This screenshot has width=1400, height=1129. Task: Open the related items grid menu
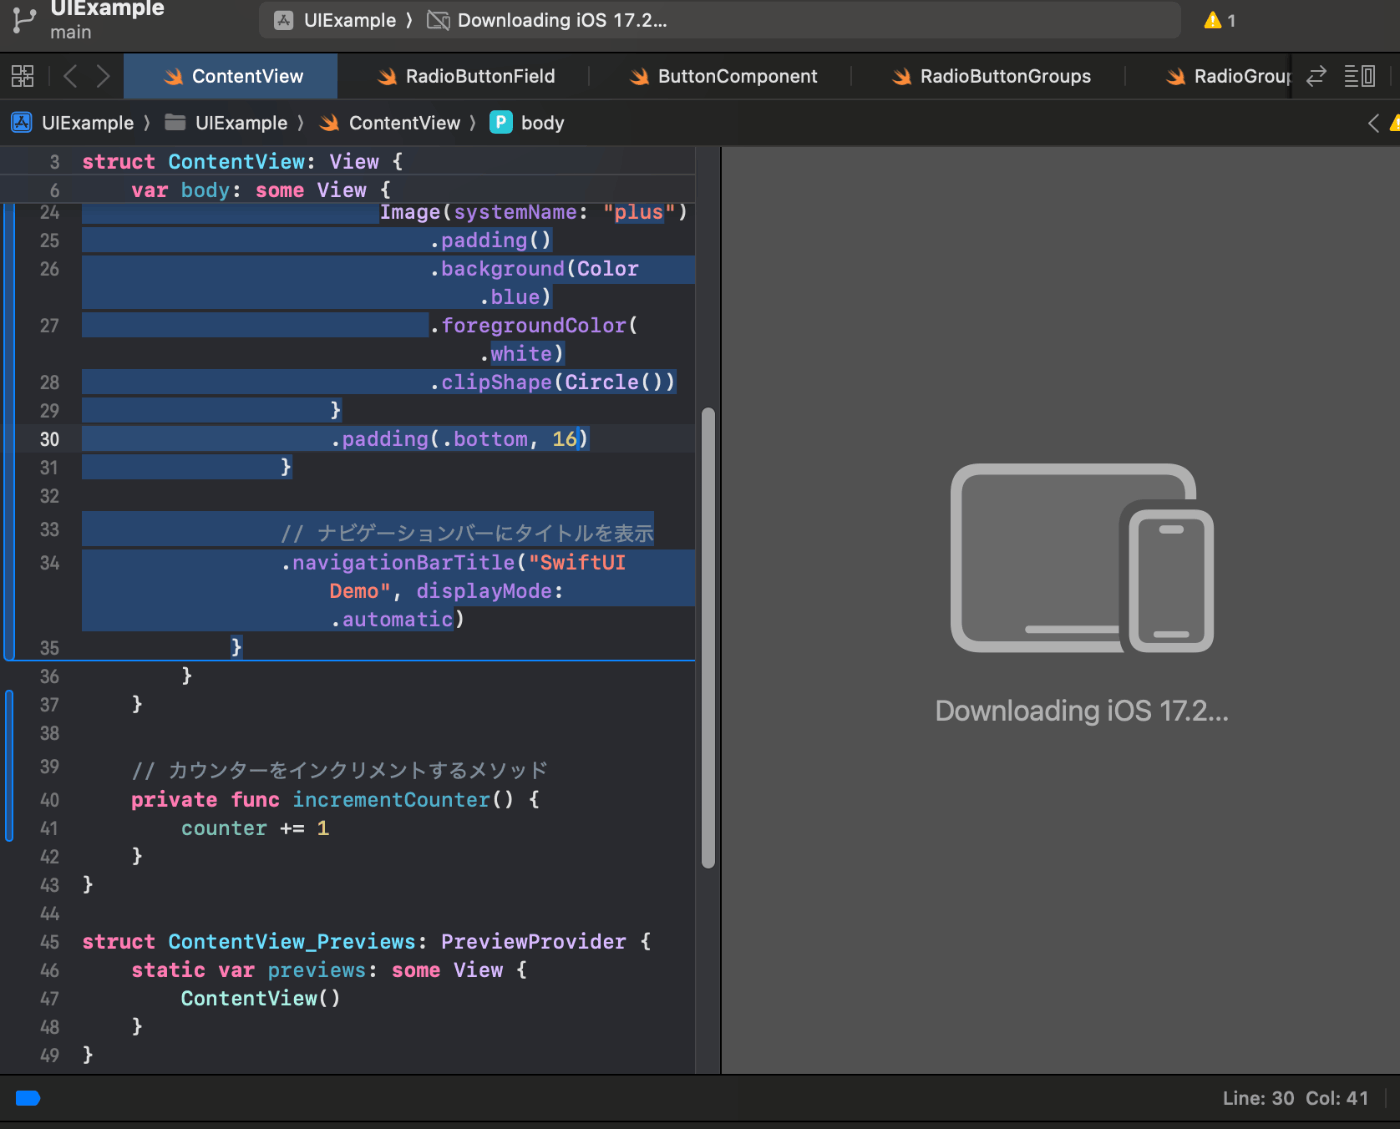22,76
